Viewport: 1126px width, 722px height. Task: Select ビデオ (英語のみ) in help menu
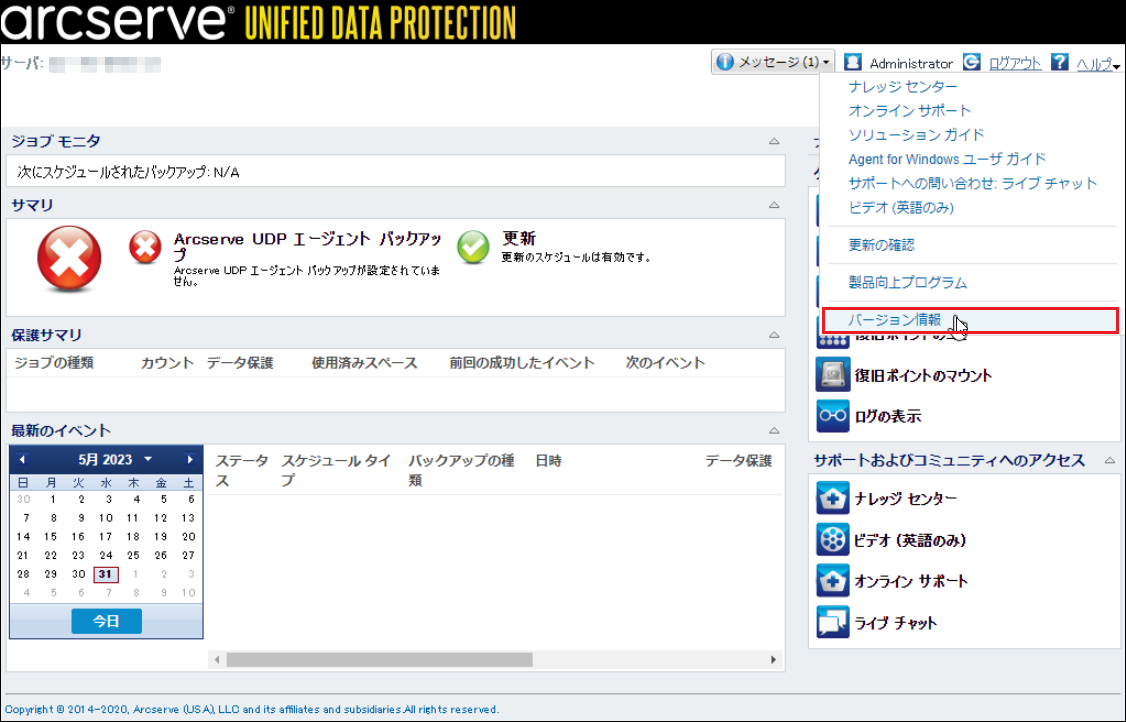click(x=901, y=208)
